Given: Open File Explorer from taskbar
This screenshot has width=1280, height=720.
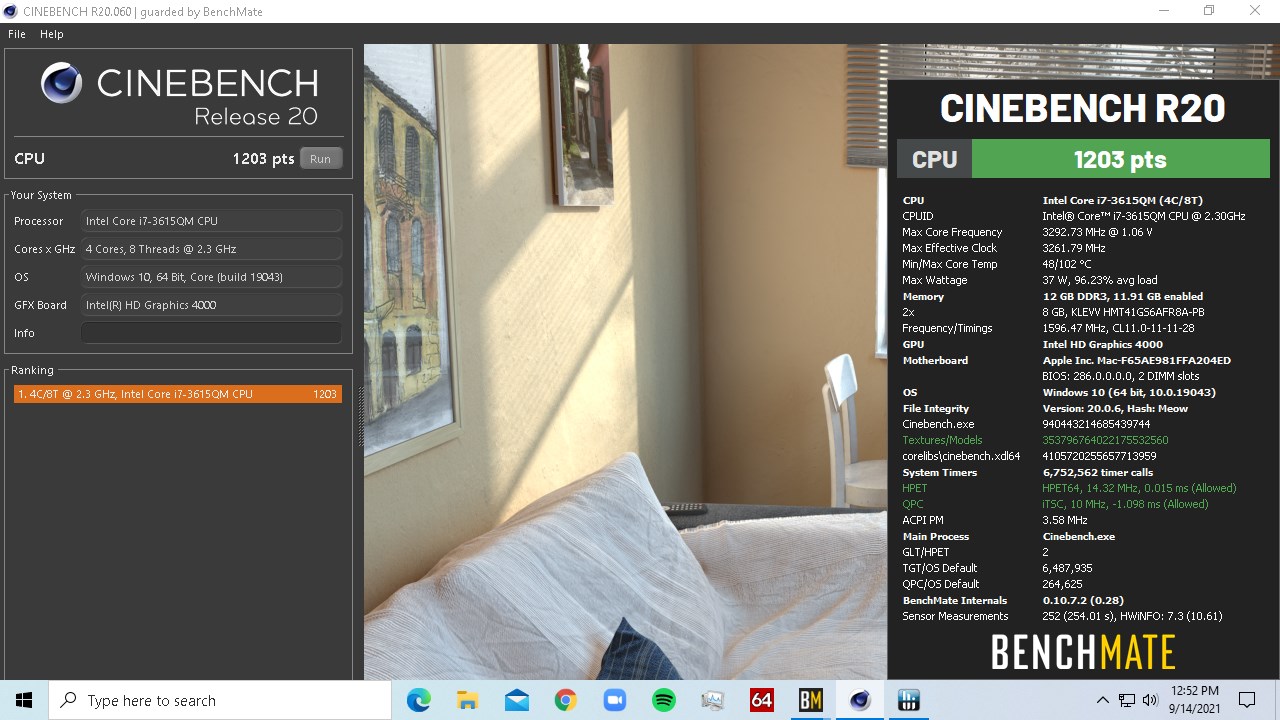Looking at the screenshot, I should [468, 700].
